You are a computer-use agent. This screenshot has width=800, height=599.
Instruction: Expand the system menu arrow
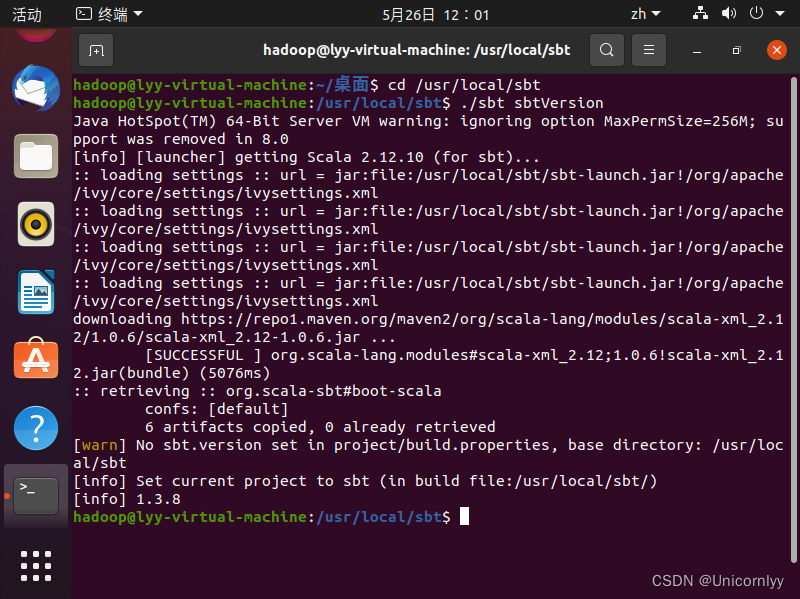point(780,14)
